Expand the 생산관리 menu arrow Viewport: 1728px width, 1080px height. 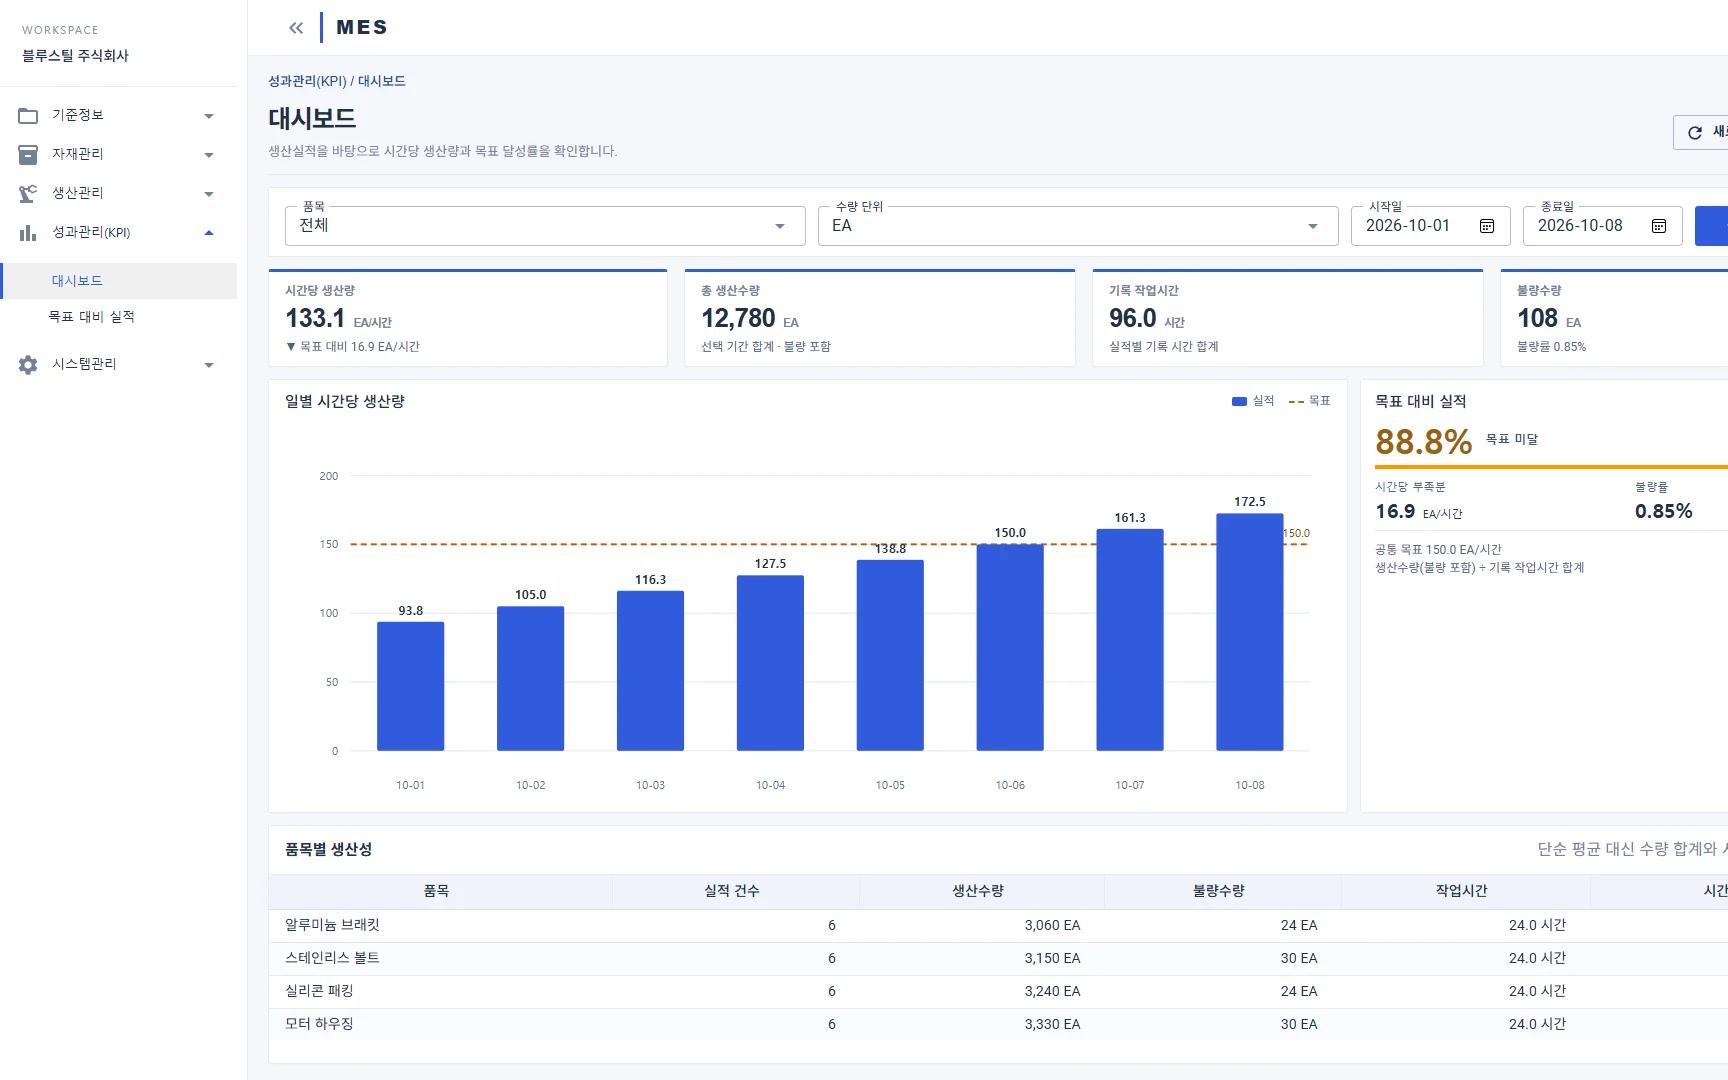tap(209, 194)
